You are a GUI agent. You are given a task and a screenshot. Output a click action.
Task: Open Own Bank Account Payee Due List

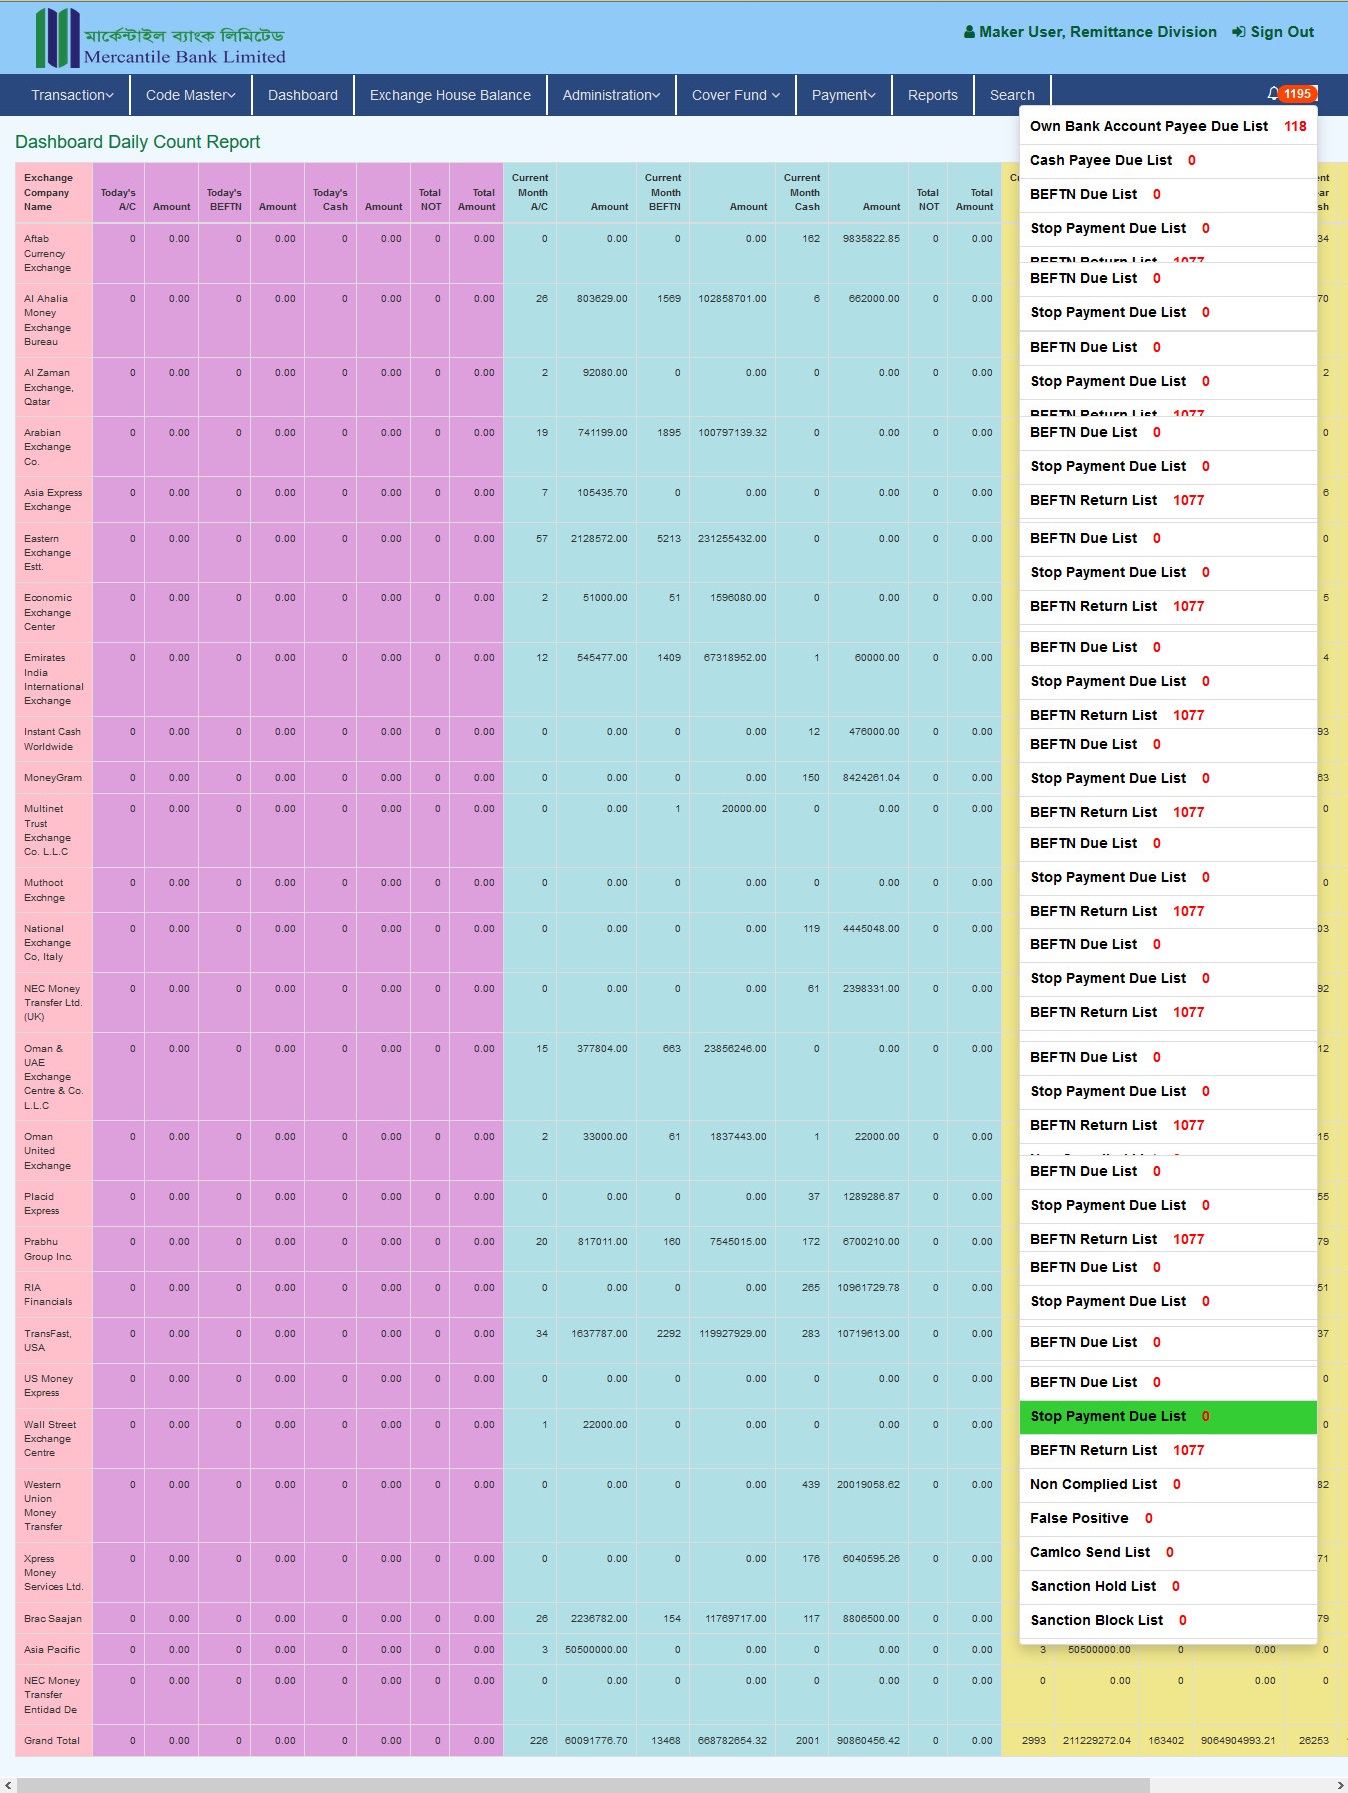(x=1168, y=126)
